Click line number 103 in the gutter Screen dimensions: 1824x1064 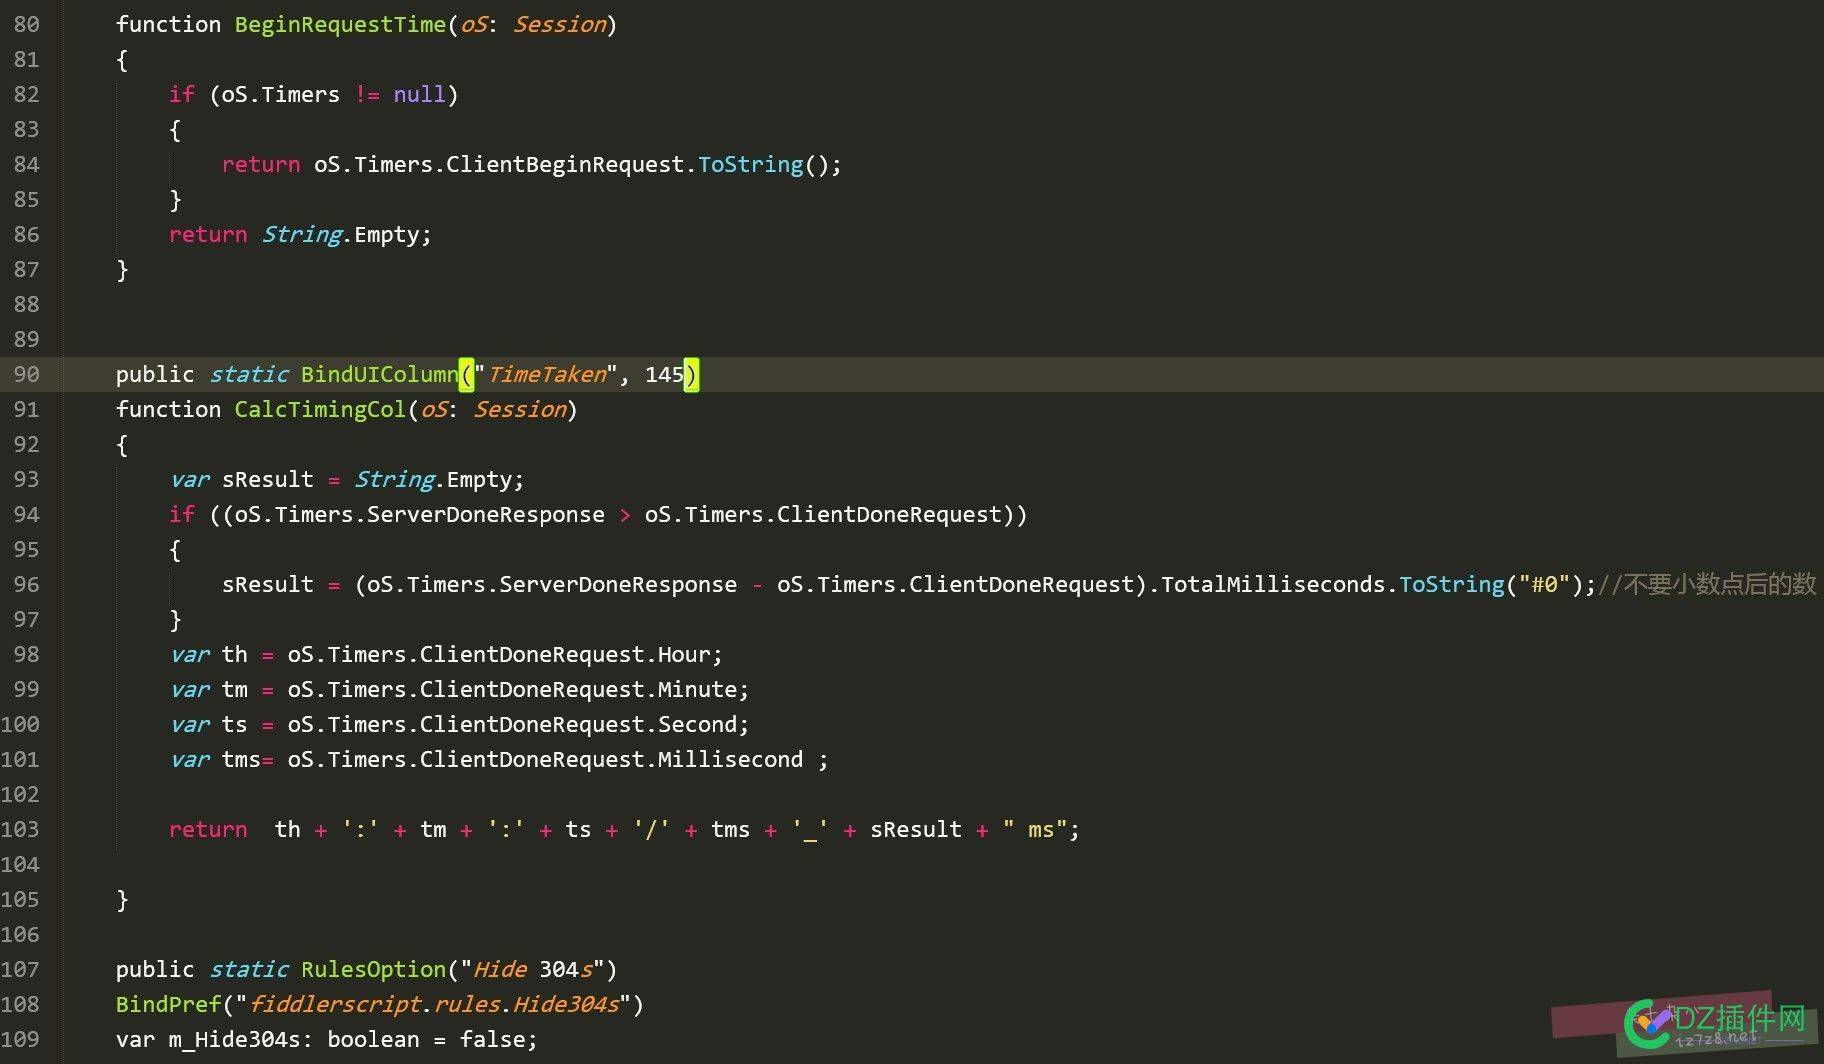(20, 829)
